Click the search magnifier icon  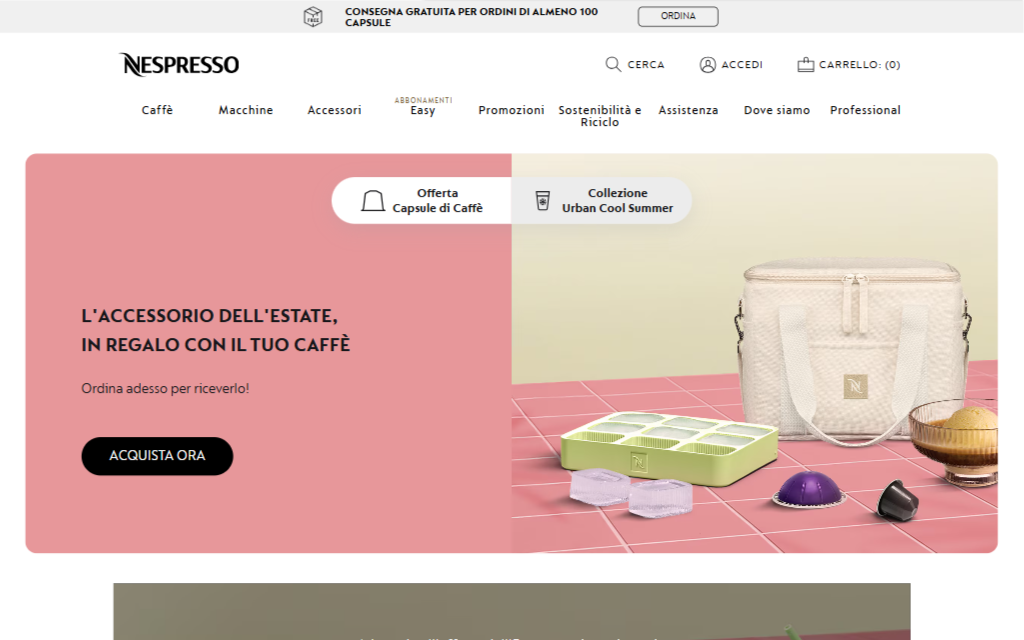613,64
